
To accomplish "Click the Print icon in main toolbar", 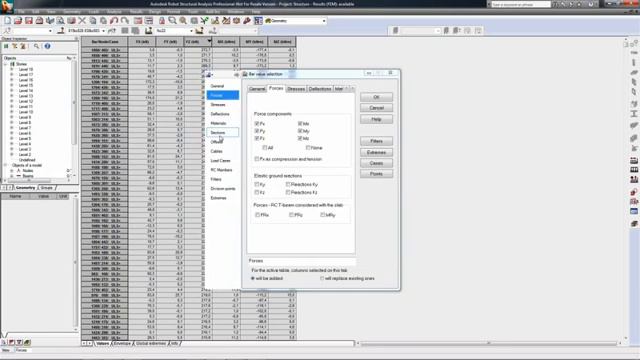I will click(x=39, y=20).
